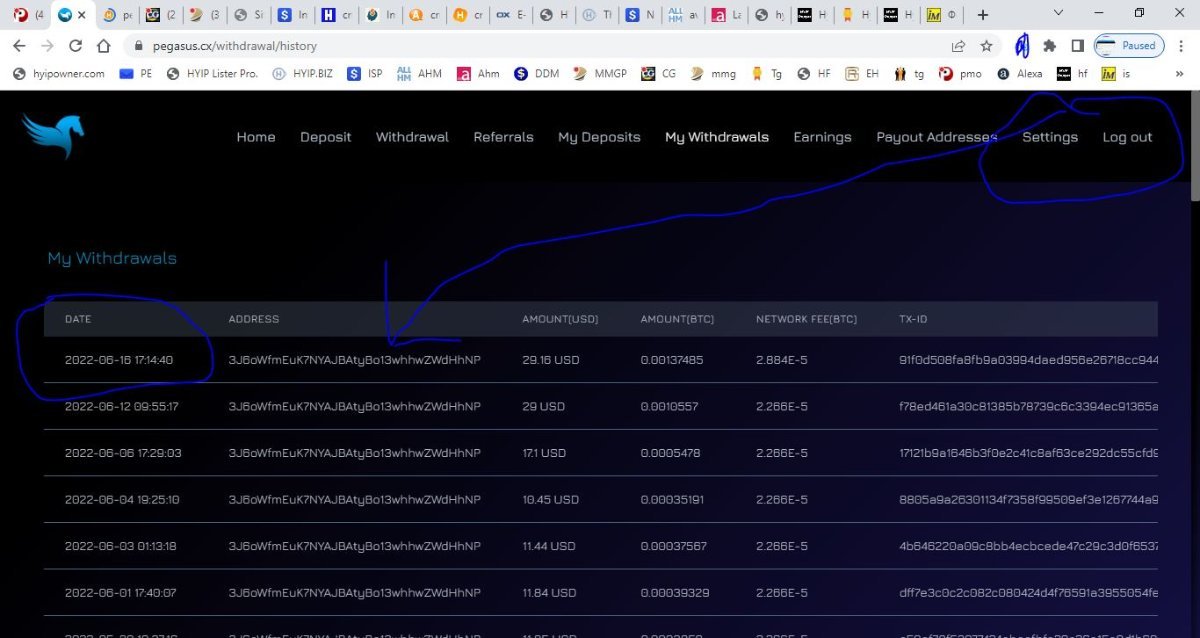
Task: Reload the page with the refresh icon
Action: (x=75, y=46)
